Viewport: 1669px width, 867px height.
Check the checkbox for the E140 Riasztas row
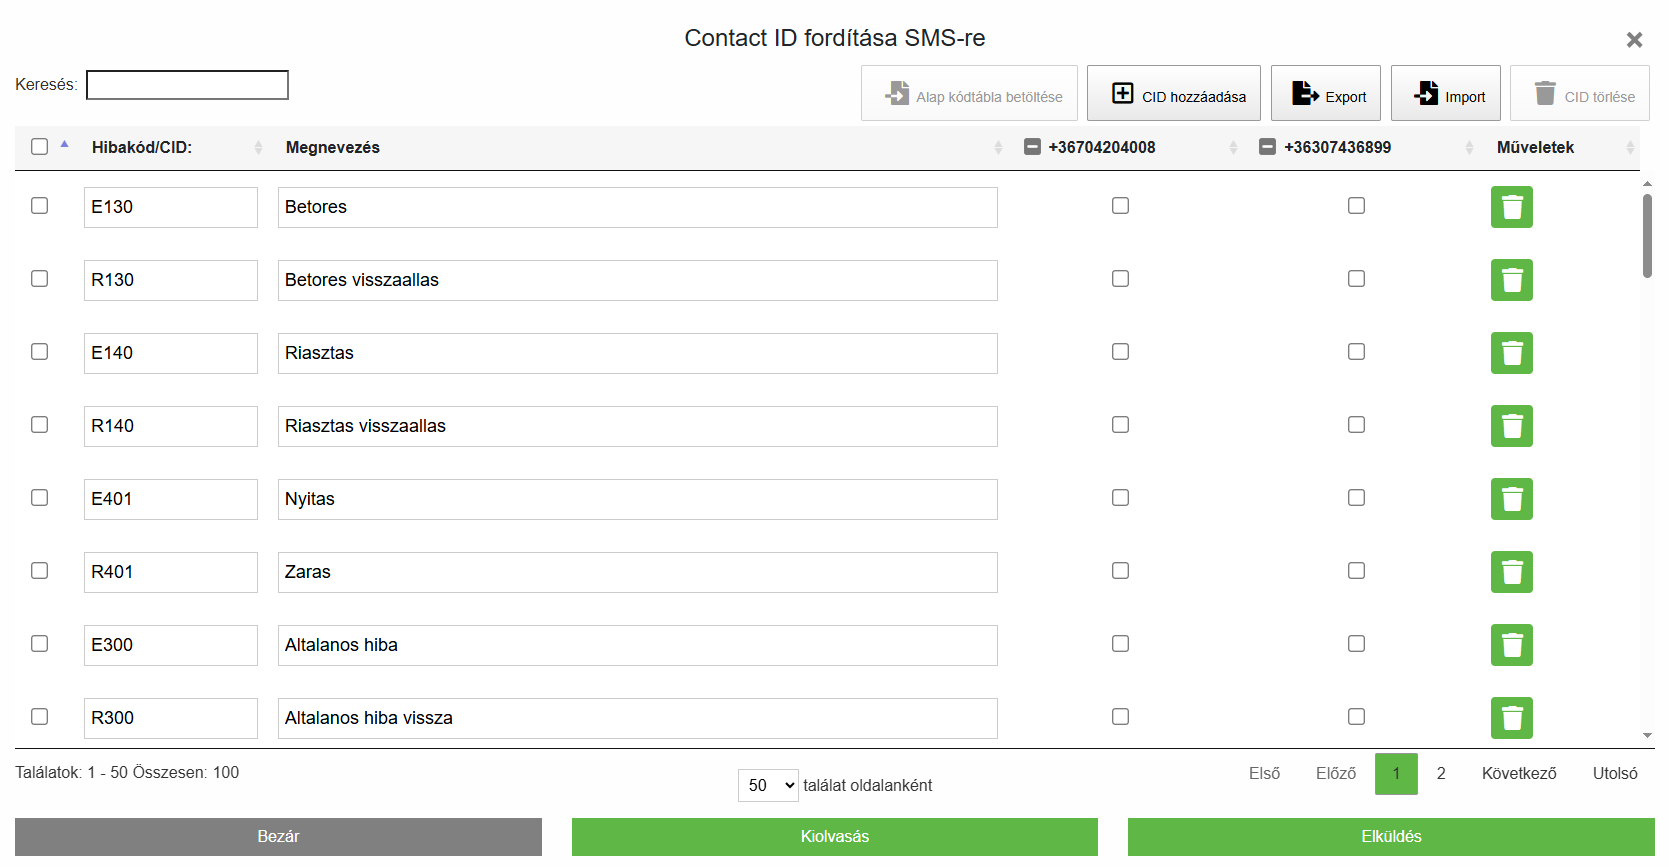coord(39,351)
